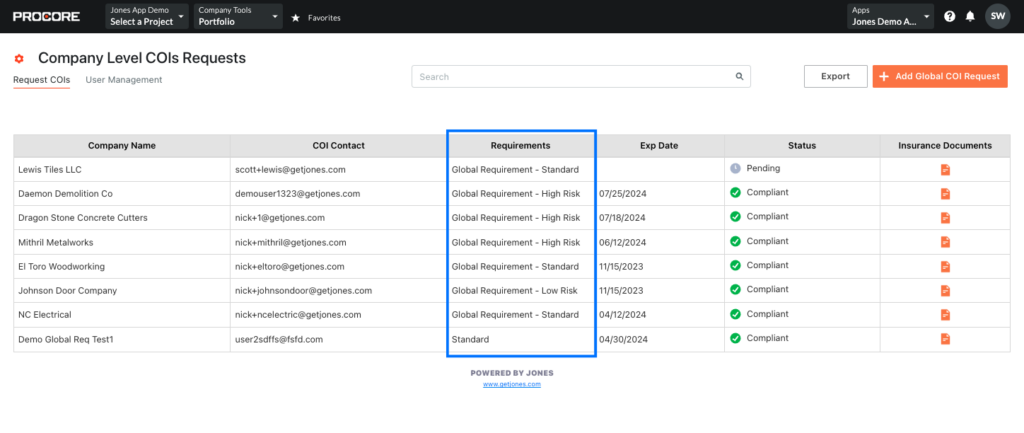This screenshot has height=433, width=1024.
Task: Click the Requirements column header
Action: pos(520,146)
